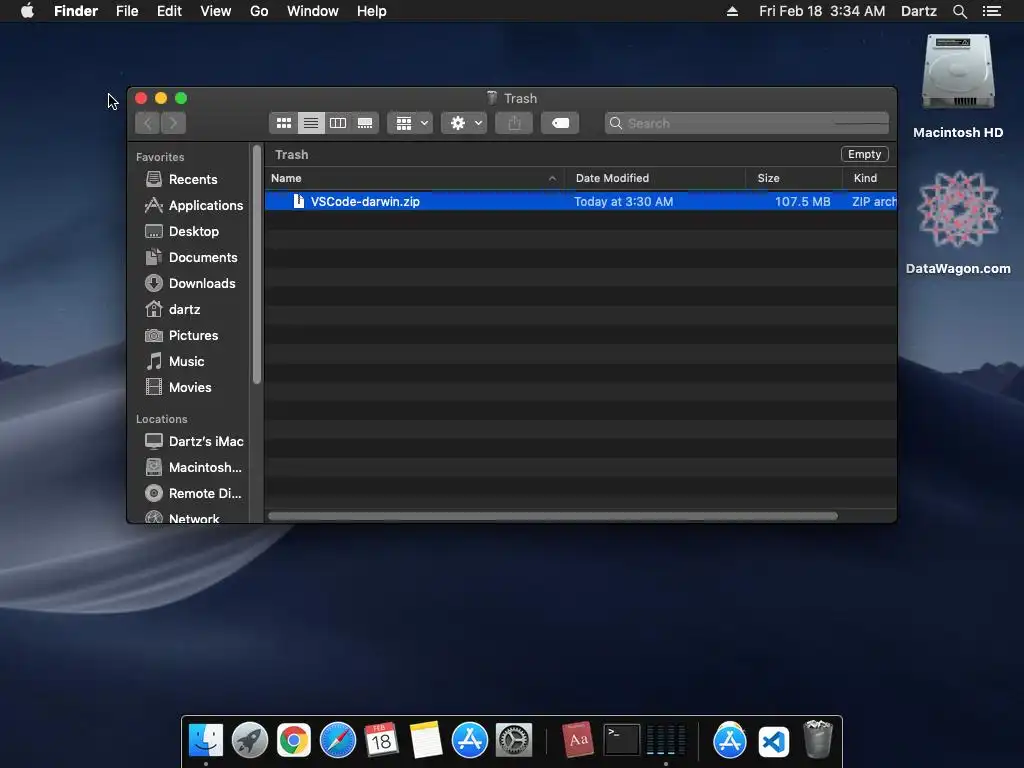Click the Edit Tags toolbar button
Screen dimensions: 1024x768
click(x=560, y=123)
